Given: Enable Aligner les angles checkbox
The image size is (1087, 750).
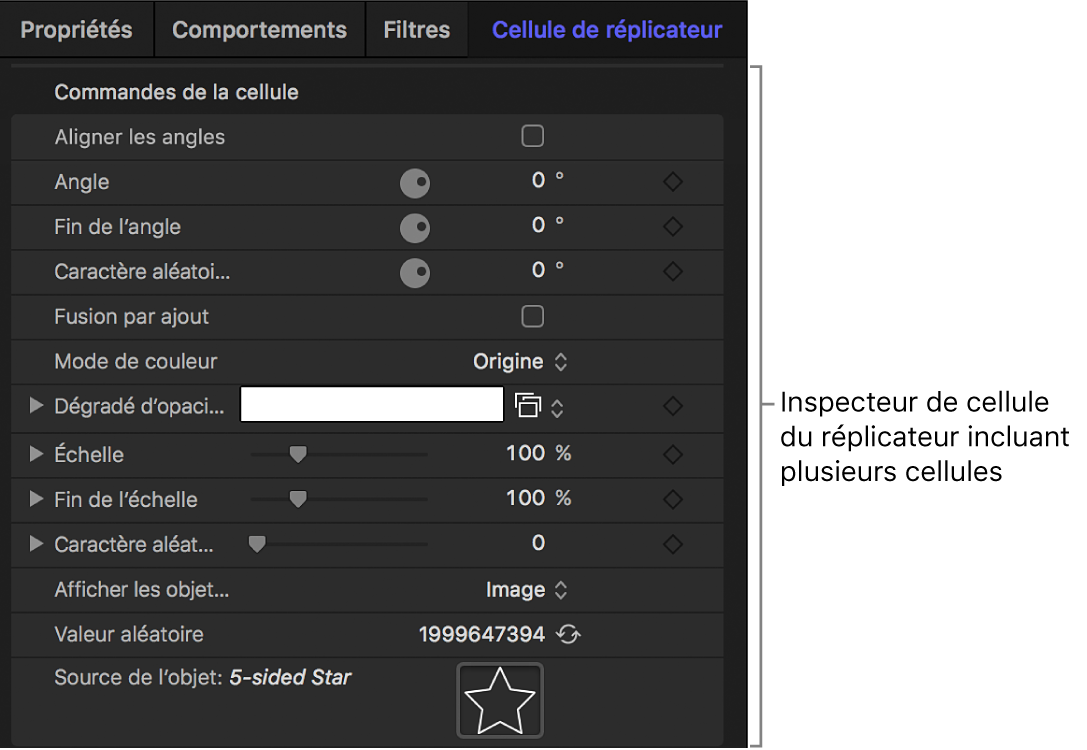Looking at the screenshot, I should click(x=533, y=136).
